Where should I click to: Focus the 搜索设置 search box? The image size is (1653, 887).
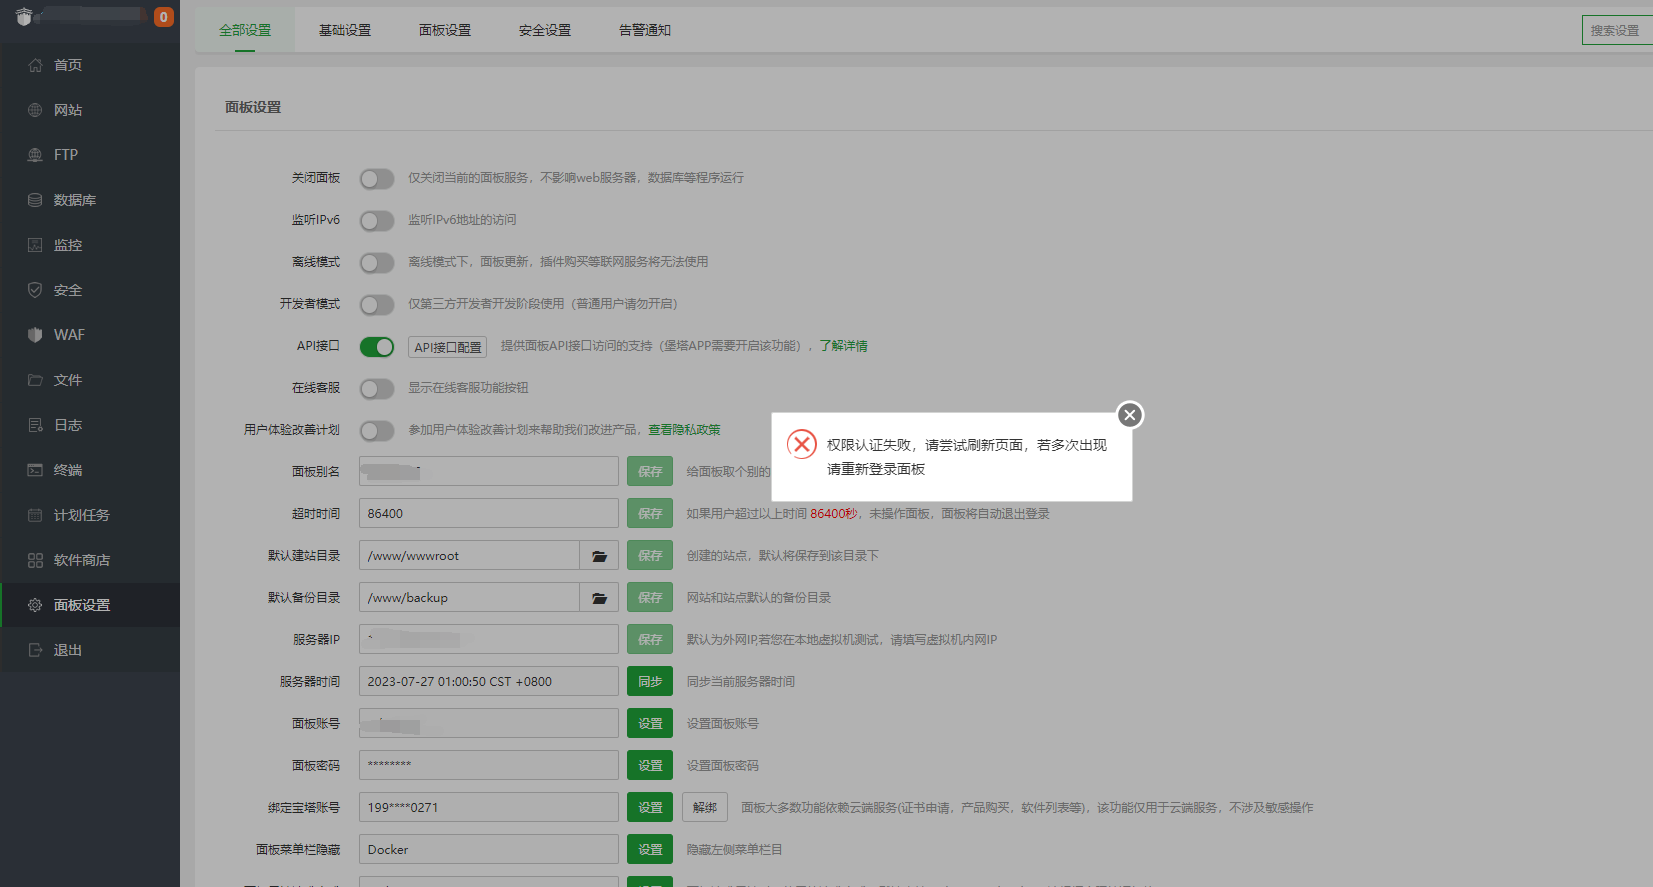(1617, 30)
